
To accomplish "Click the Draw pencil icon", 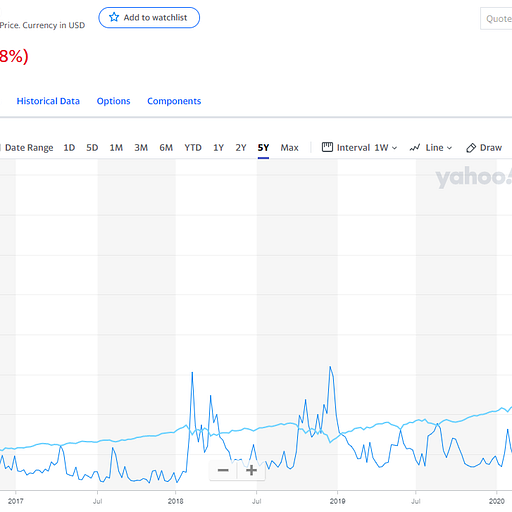I will pos(471,148).
